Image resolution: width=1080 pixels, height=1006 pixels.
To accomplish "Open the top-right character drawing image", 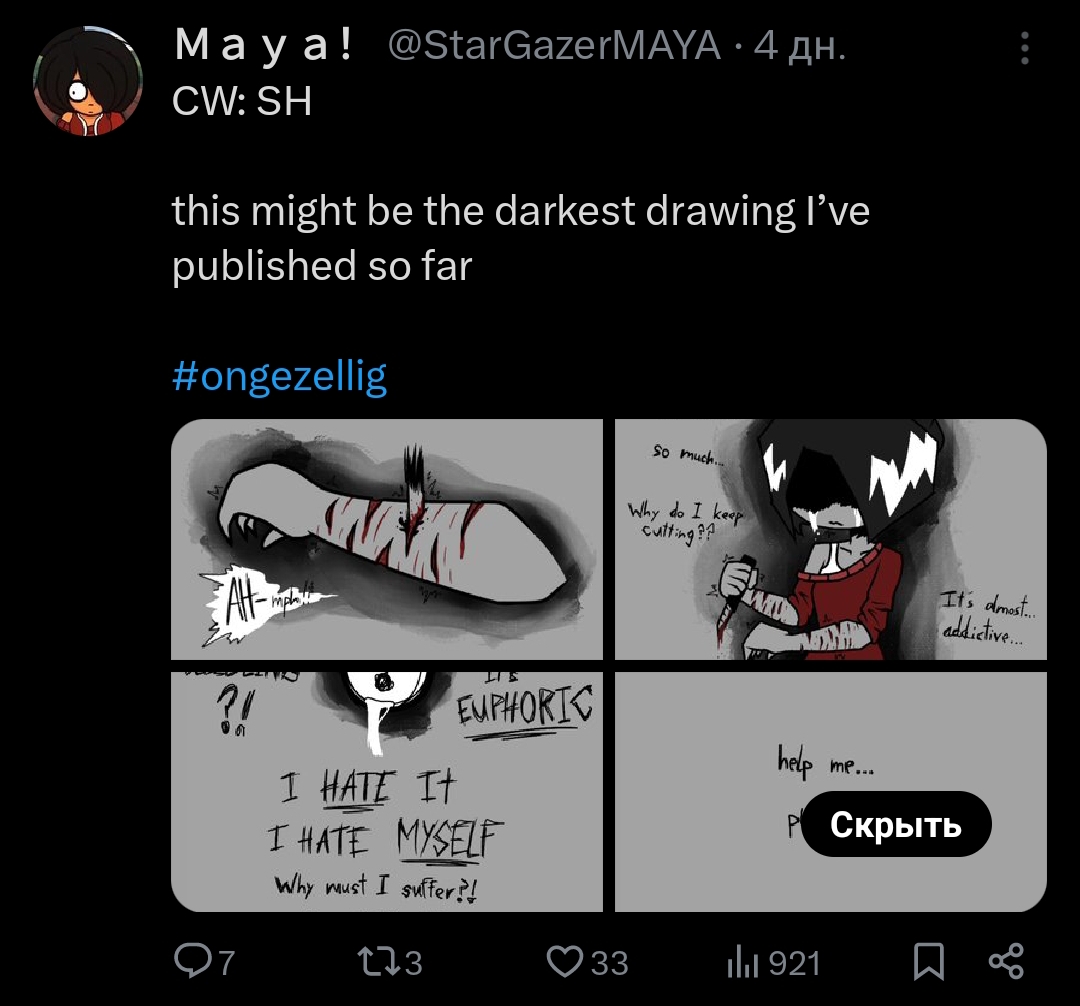I will [831, 539].
